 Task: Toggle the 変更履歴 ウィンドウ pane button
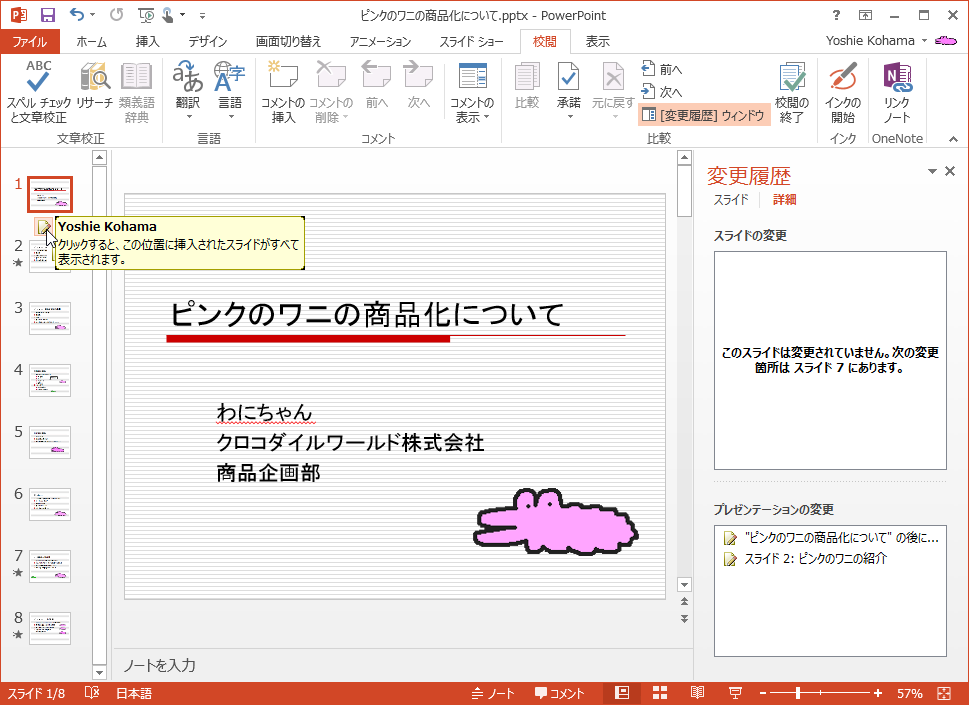coord(704,115)
